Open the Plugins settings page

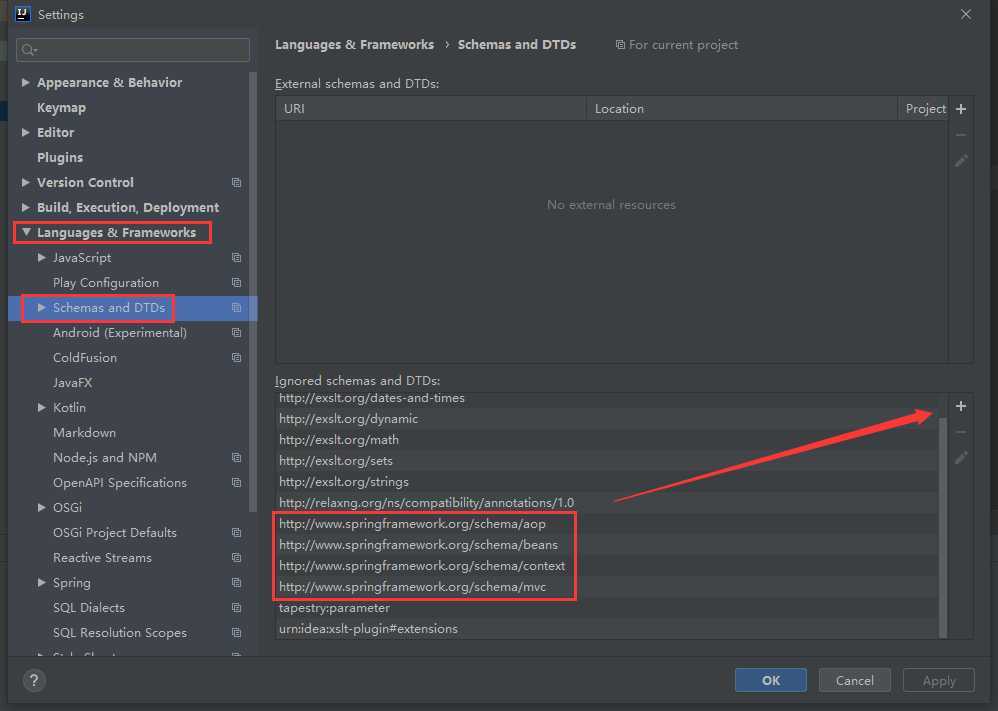(x=60, y=157)
